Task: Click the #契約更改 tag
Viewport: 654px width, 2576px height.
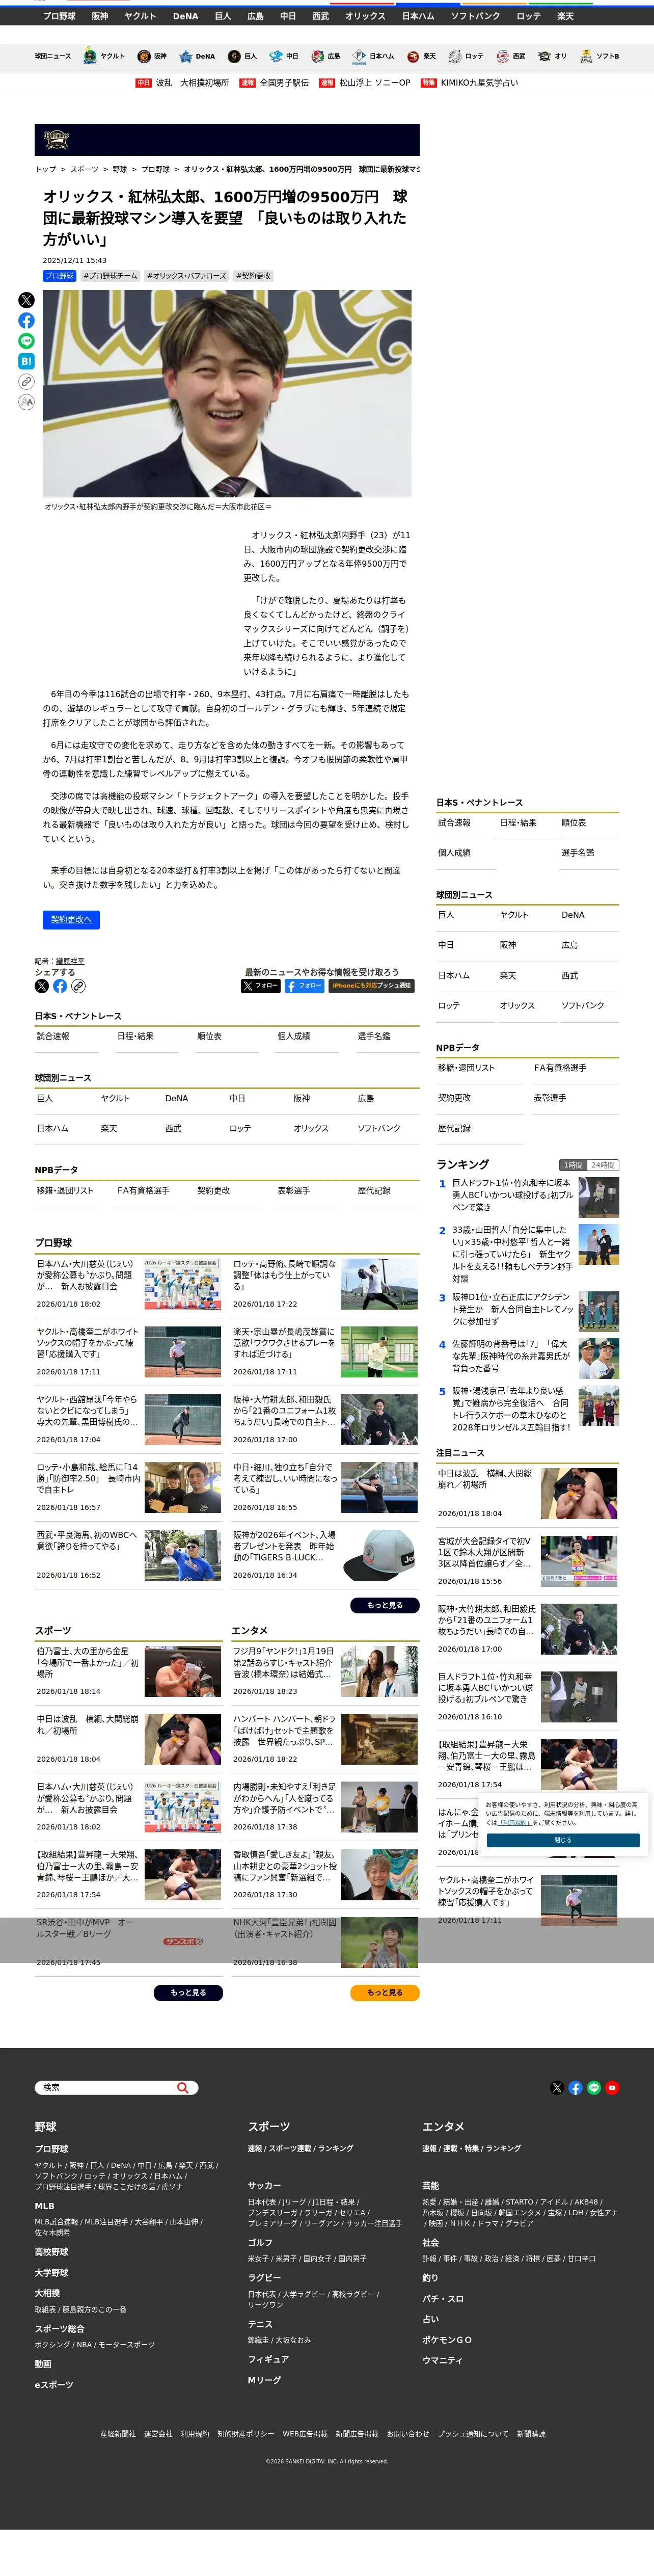Action: pyautogui.click(x=254, y=276)
